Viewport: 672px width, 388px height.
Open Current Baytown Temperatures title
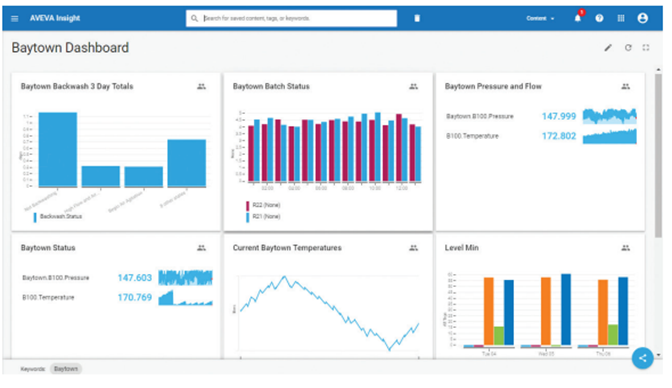pos(287,248)
